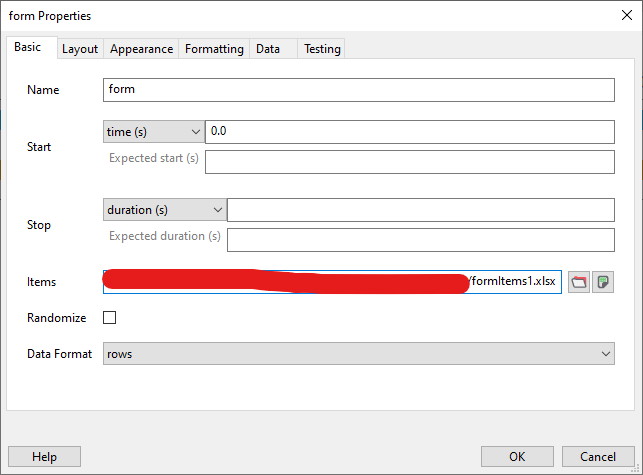Focus the Start time value field
Screen dimensions: 643x475
pyautogui.click(x=409, y=131)
